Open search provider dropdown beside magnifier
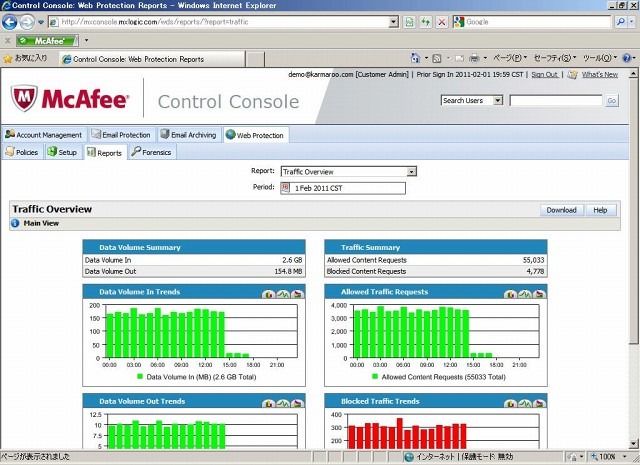The image size is (640, 465). tap(631, 22)
